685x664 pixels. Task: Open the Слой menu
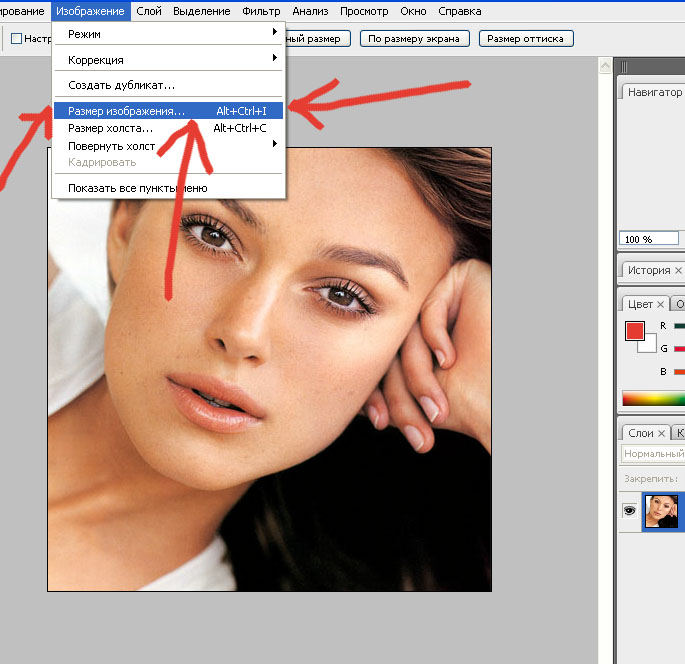pyautogui.click(x=149, y=11)
